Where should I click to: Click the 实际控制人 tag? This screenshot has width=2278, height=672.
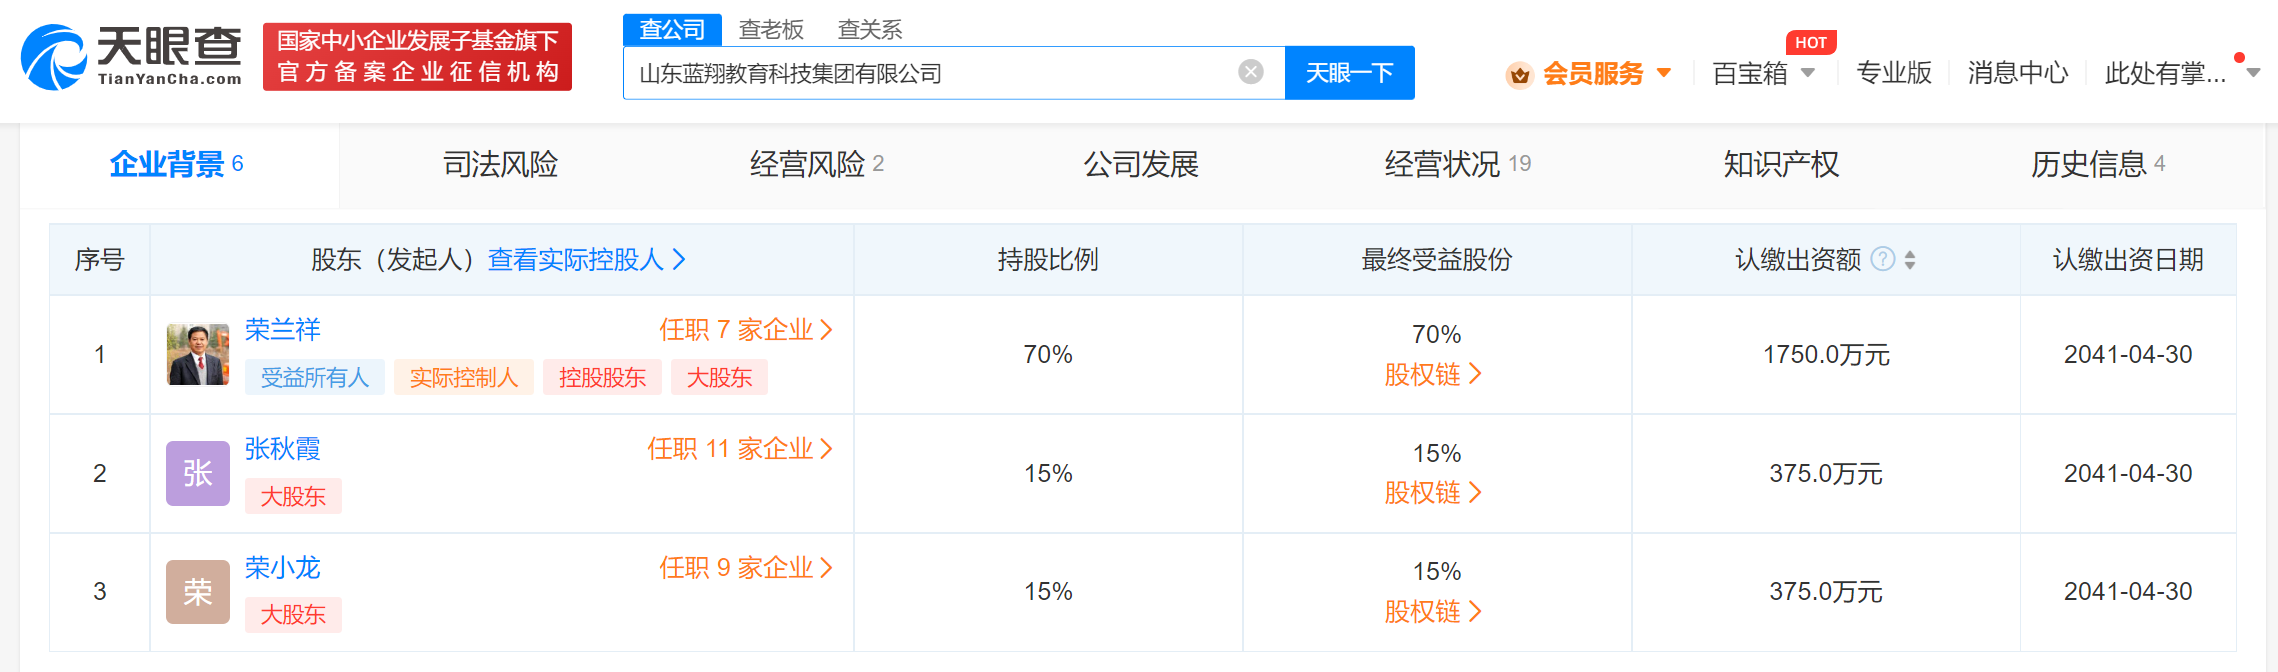tap(464, 377)
